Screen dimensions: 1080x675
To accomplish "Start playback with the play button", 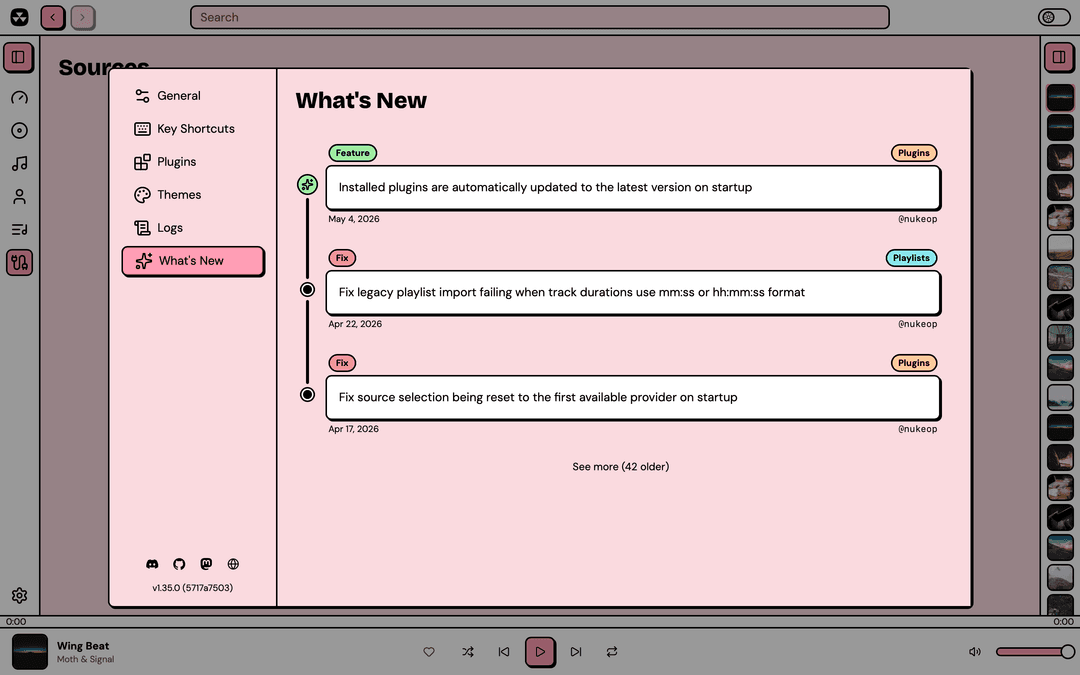I will pyautogui.click(x=540, y=652).
